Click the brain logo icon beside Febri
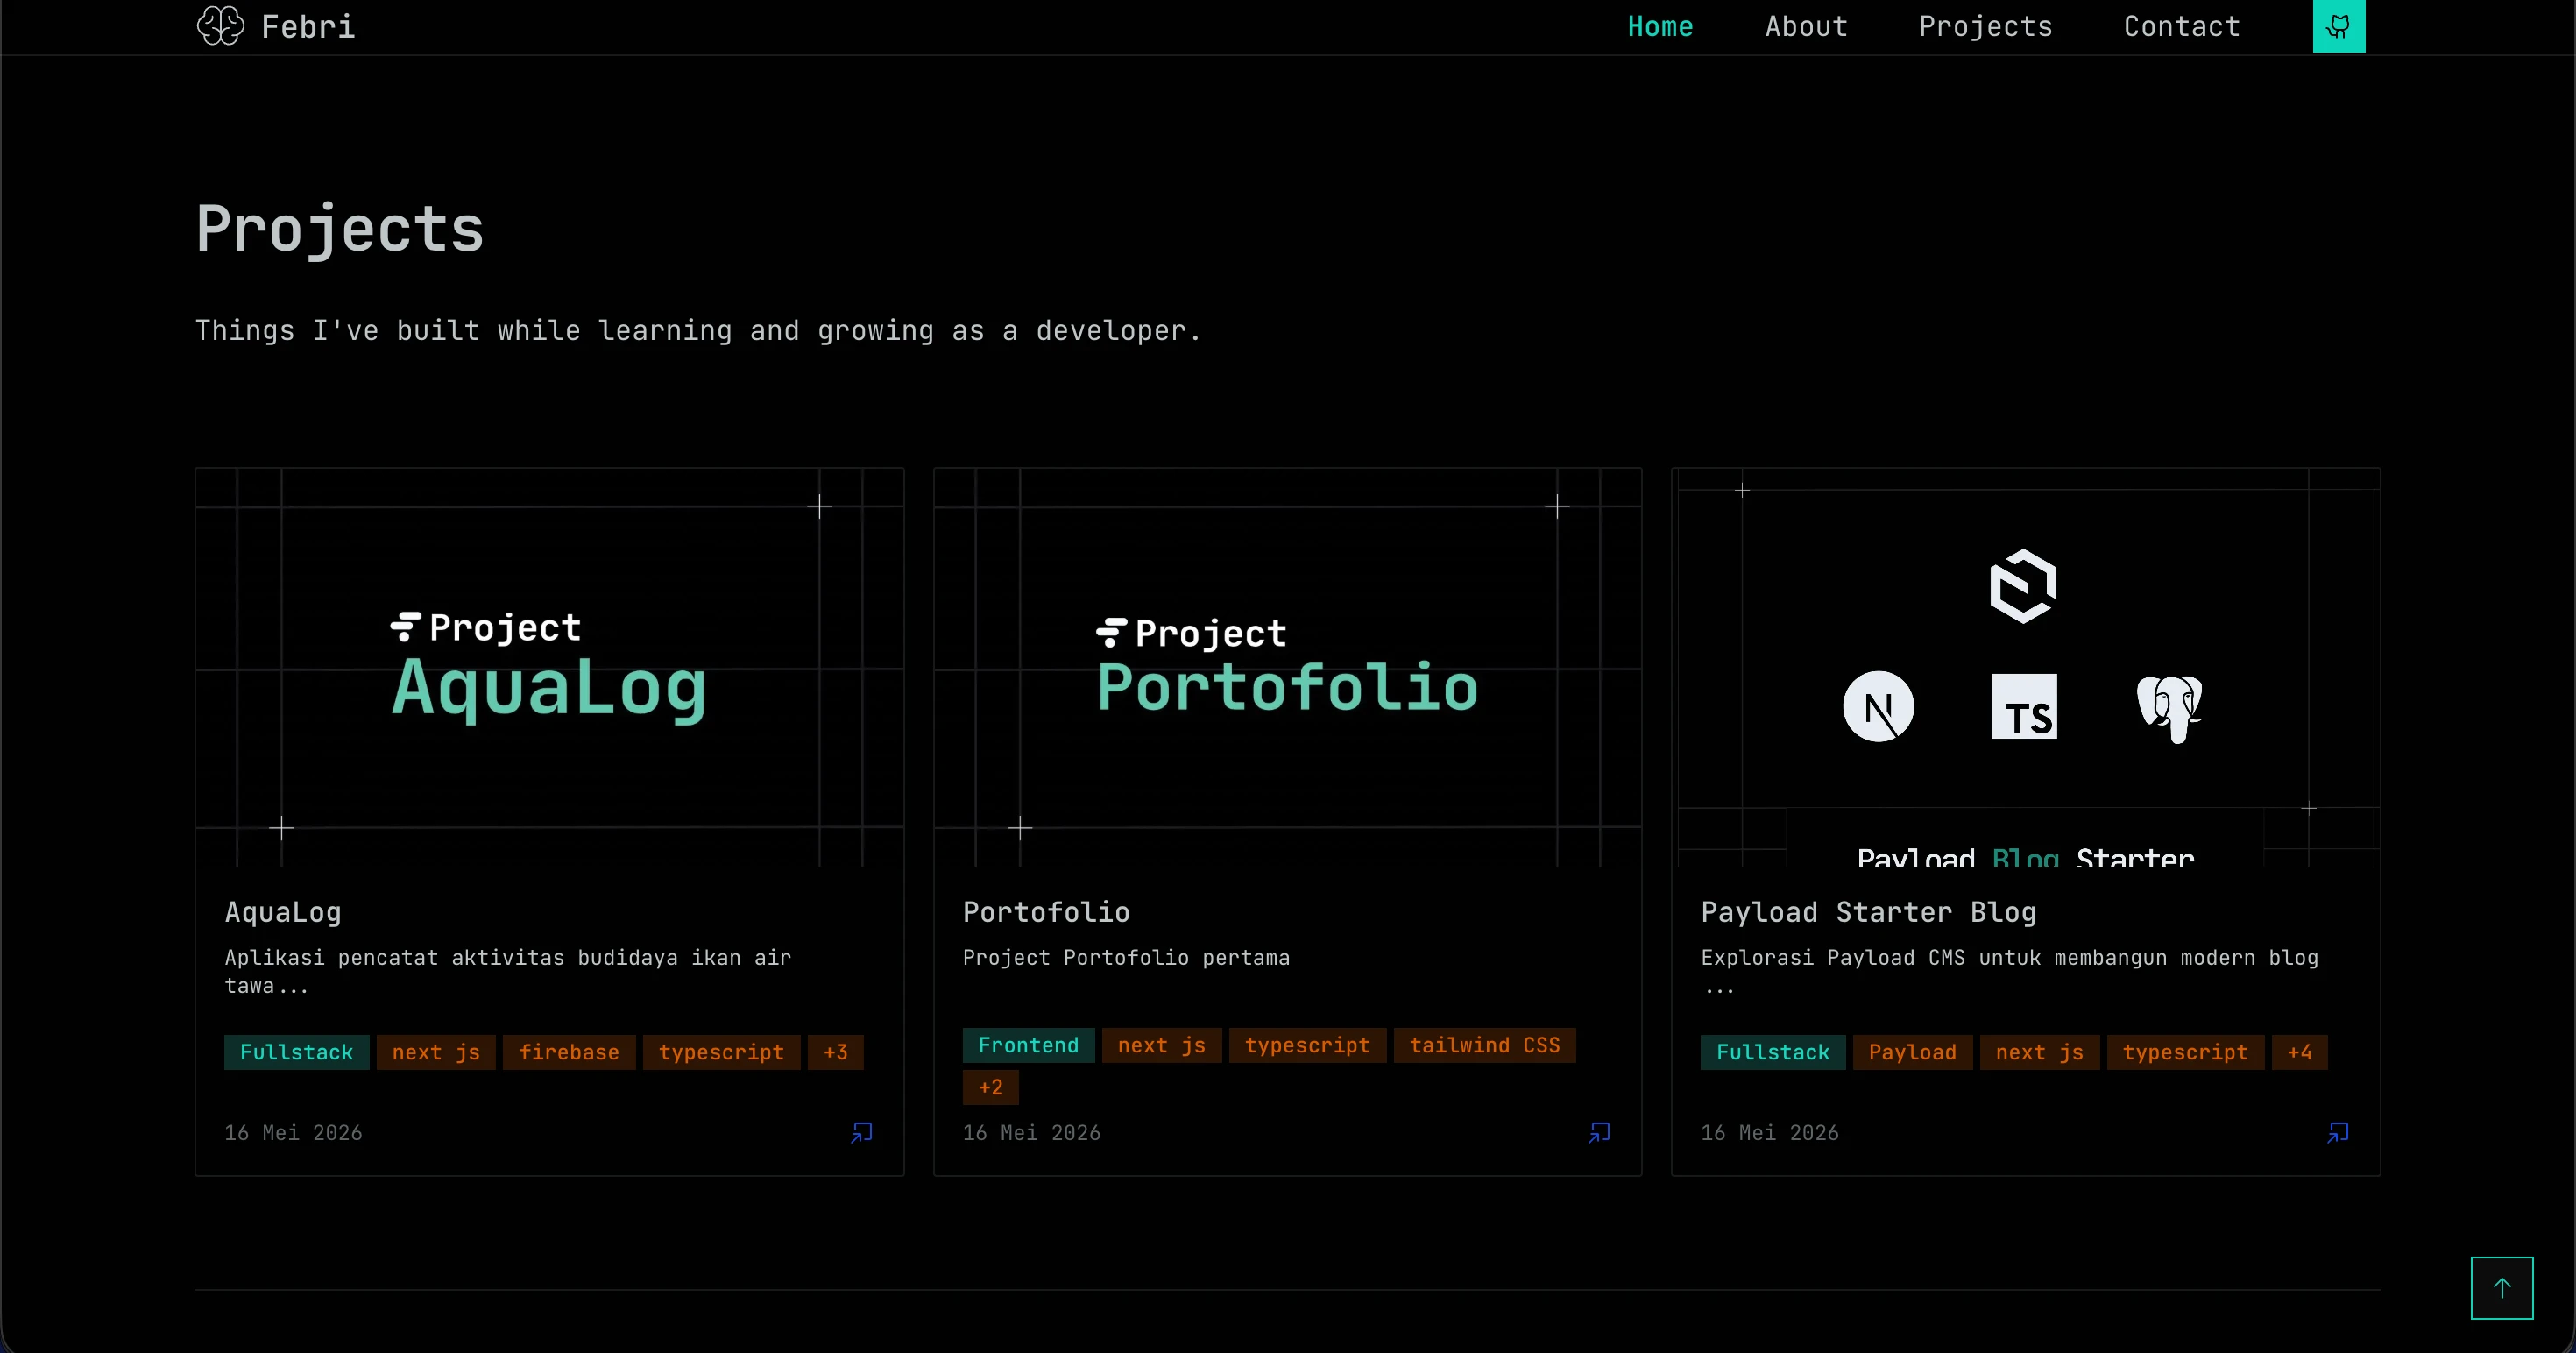This screenshot has width=2576, height=1353. [220, 26]
